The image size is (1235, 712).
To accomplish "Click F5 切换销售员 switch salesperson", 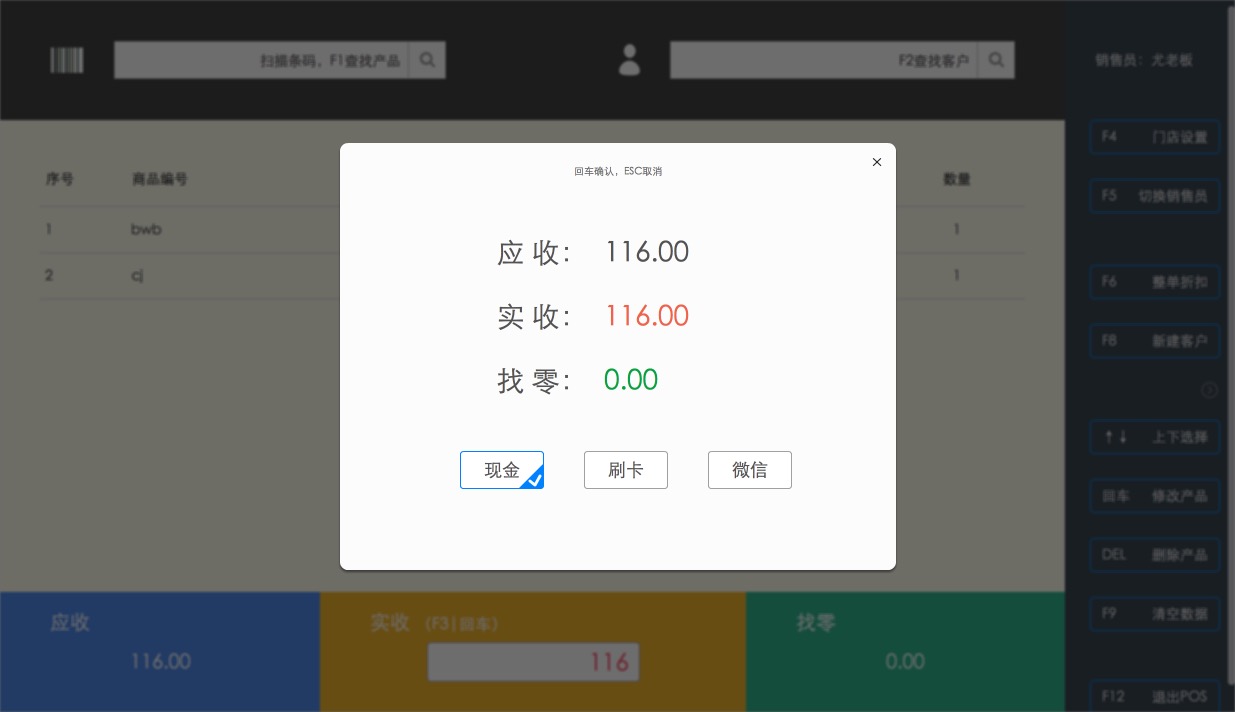I will 1155,196.
